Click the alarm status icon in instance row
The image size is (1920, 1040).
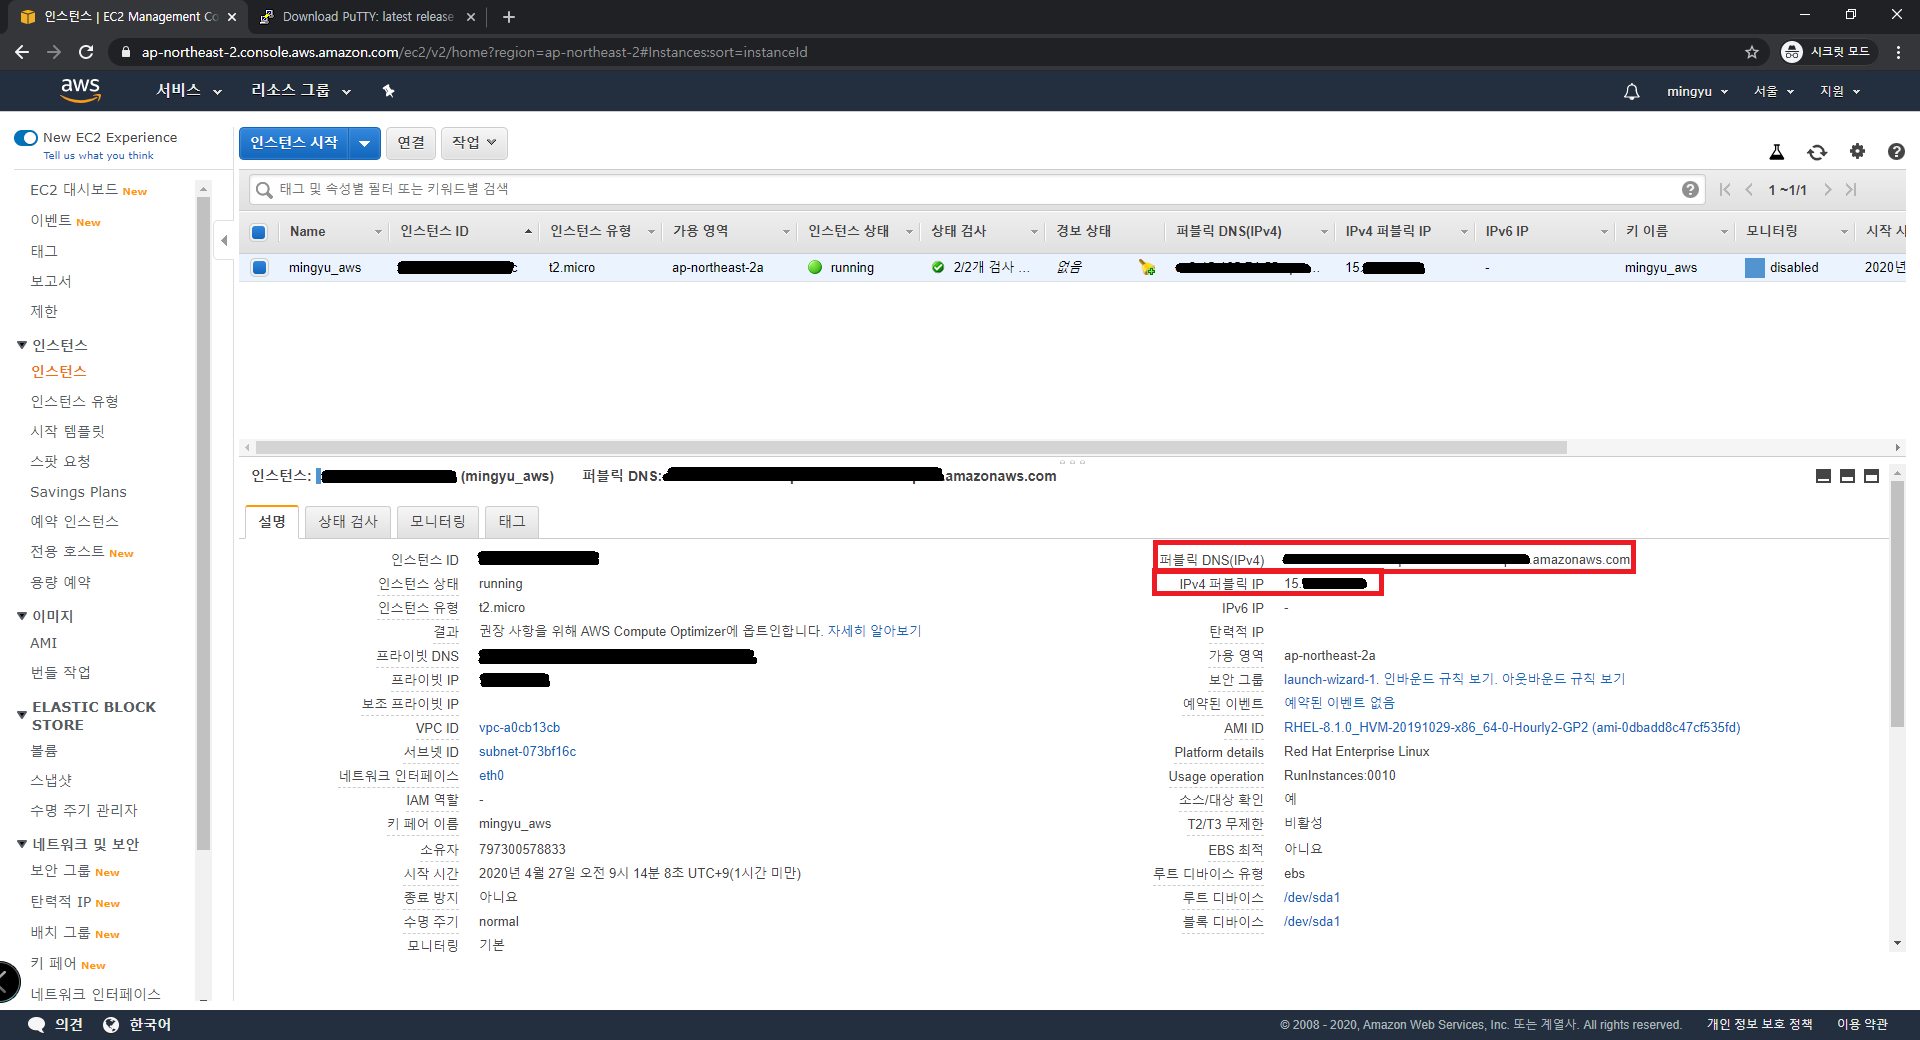point(1147,267)
